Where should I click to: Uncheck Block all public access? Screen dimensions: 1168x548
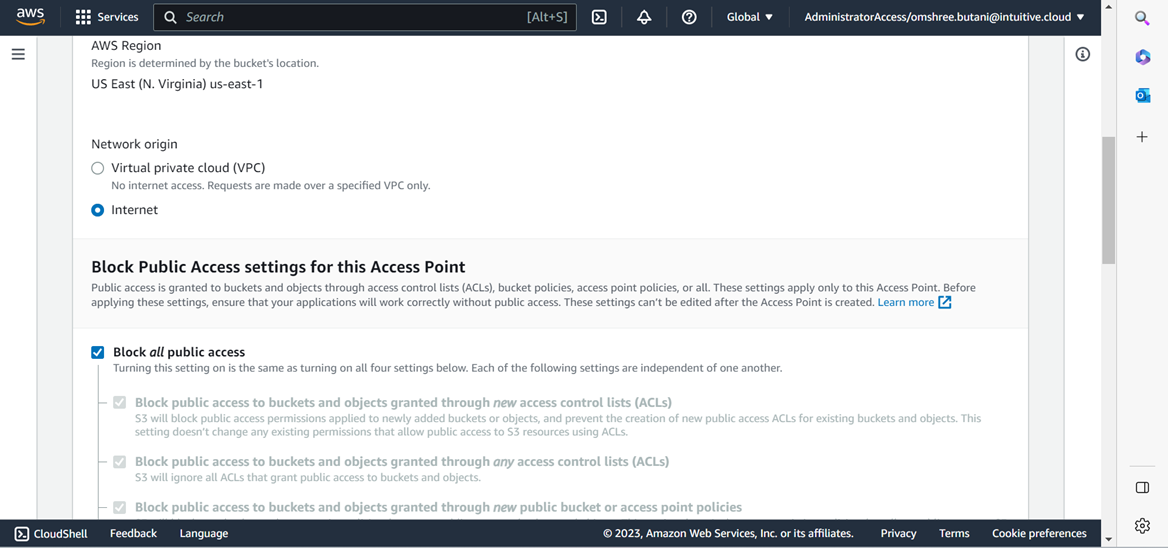(x=98, y=352)
